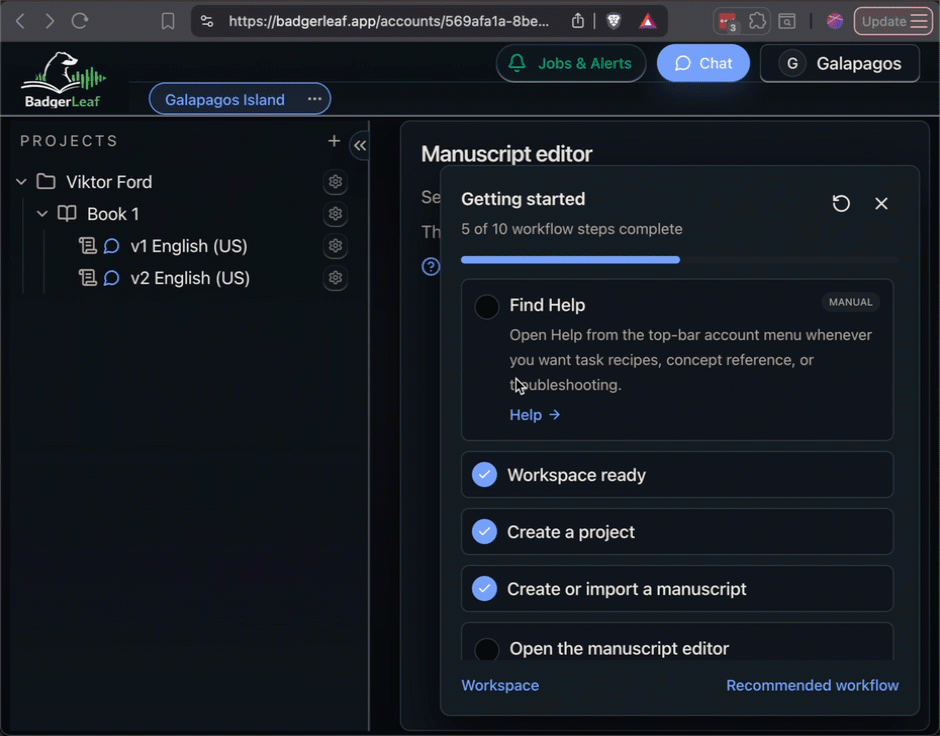
Task: Click the BadgerLeaf logo
Action: tap(63, 80)
